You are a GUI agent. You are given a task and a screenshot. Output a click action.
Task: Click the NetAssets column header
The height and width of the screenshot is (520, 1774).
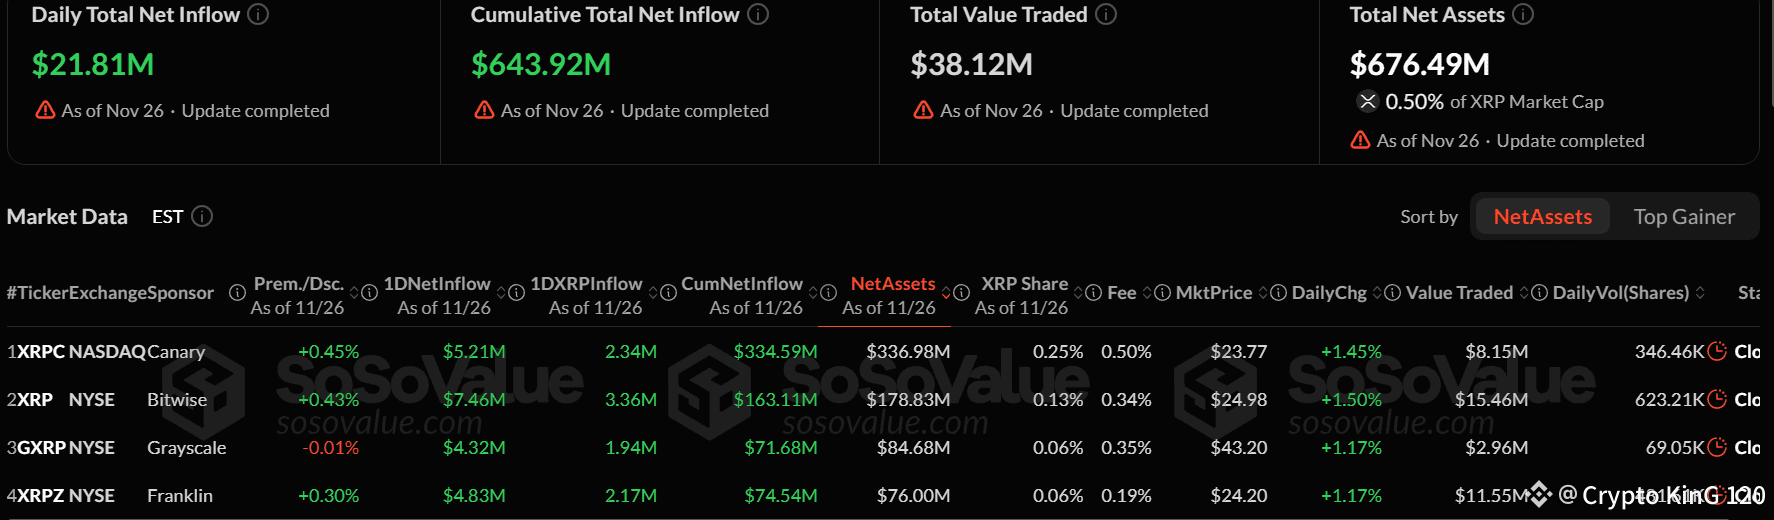[893, 284]
